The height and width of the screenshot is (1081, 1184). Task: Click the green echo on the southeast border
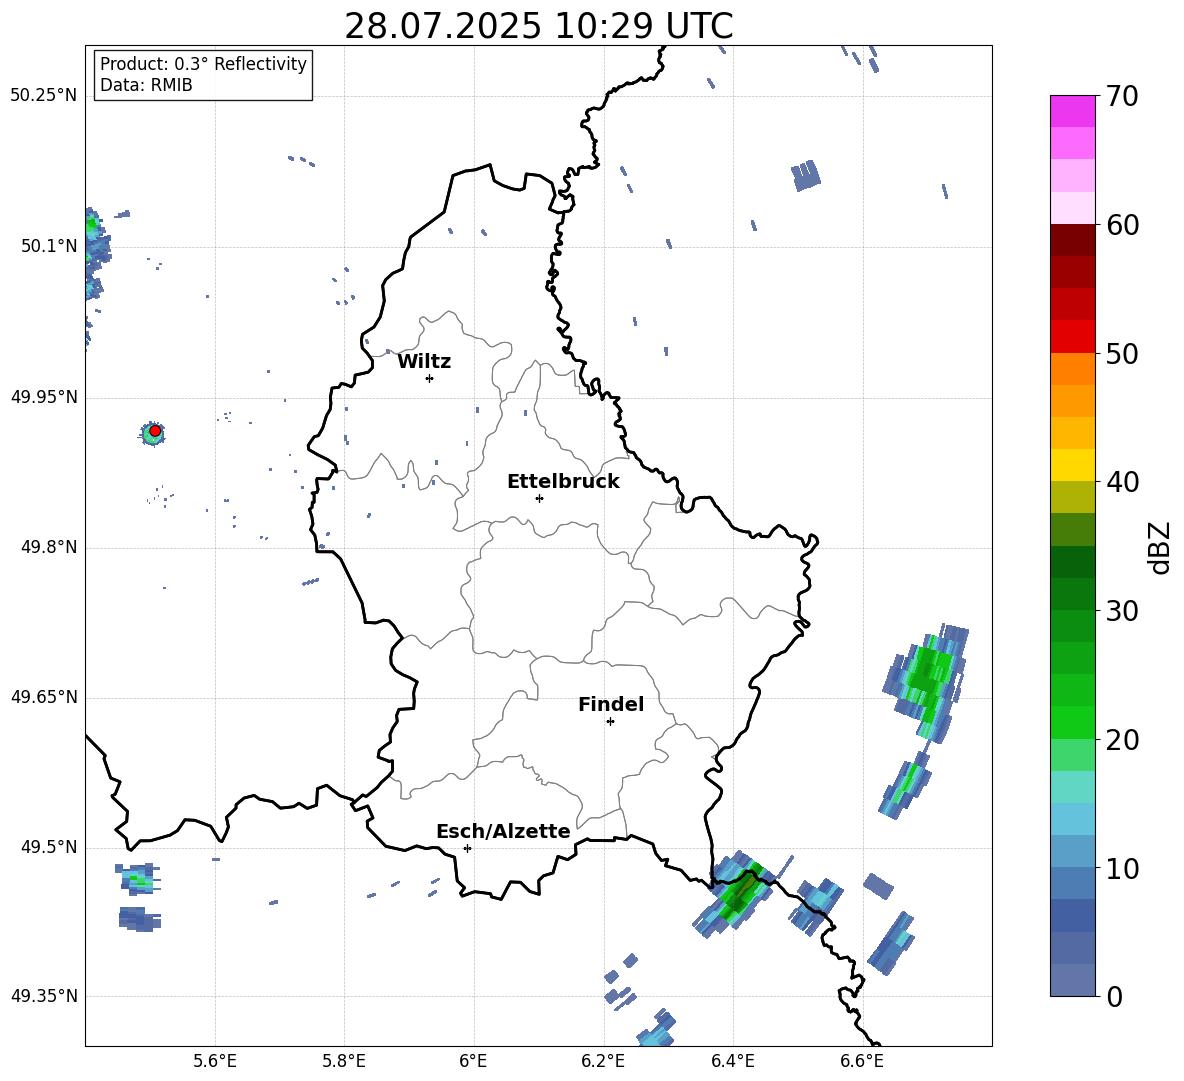pos(736,895)
